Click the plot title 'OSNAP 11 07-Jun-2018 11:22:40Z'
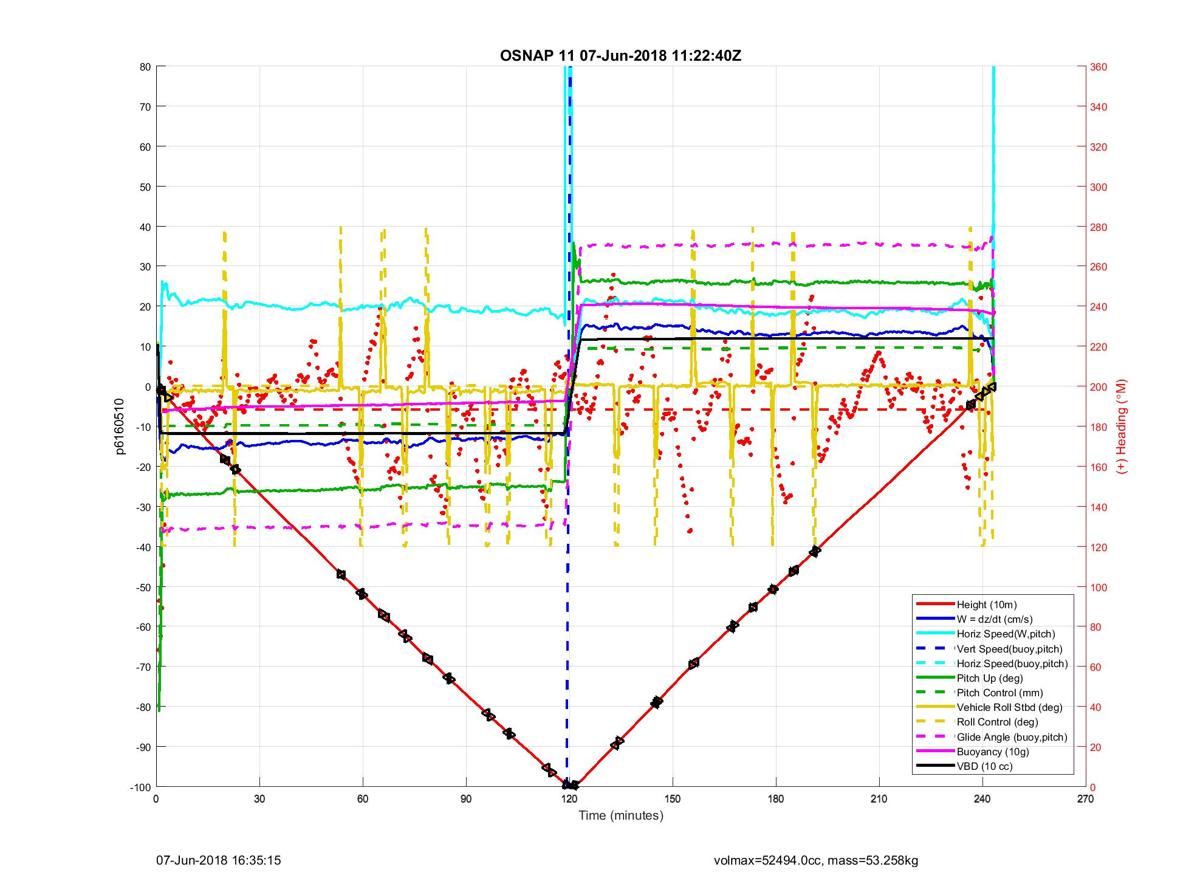The width and height of the screenshot is (1200, 885). tap(620, 55)
